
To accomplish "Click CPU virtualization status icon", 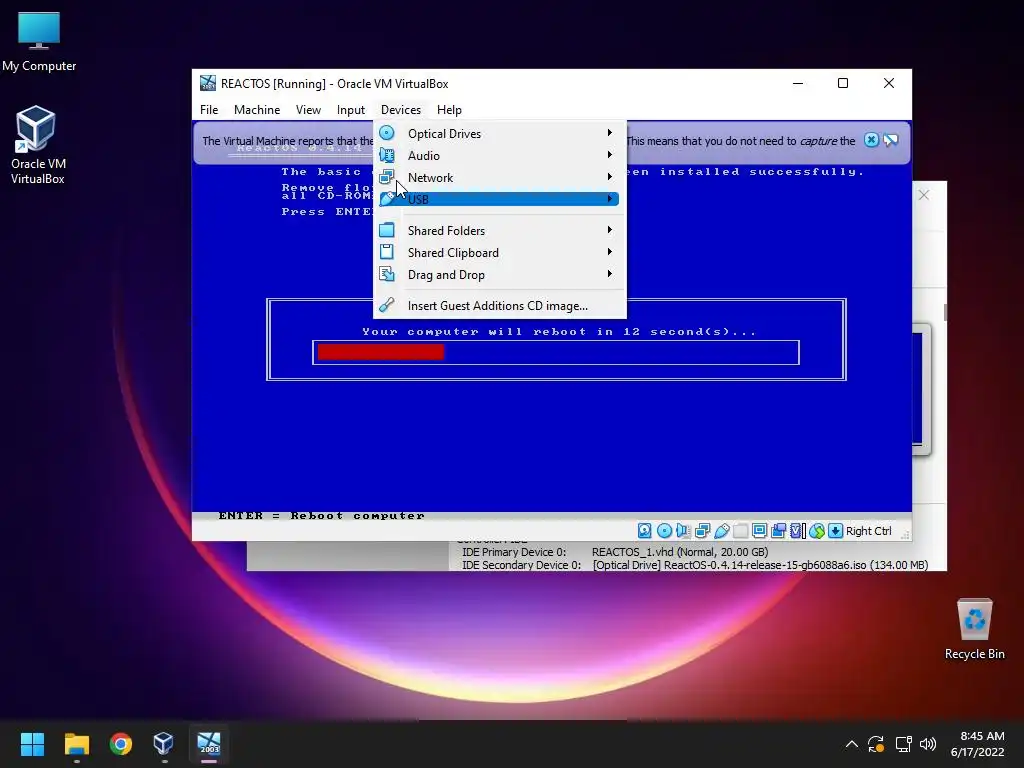I will pyautogui.click(x=797, y=531).
